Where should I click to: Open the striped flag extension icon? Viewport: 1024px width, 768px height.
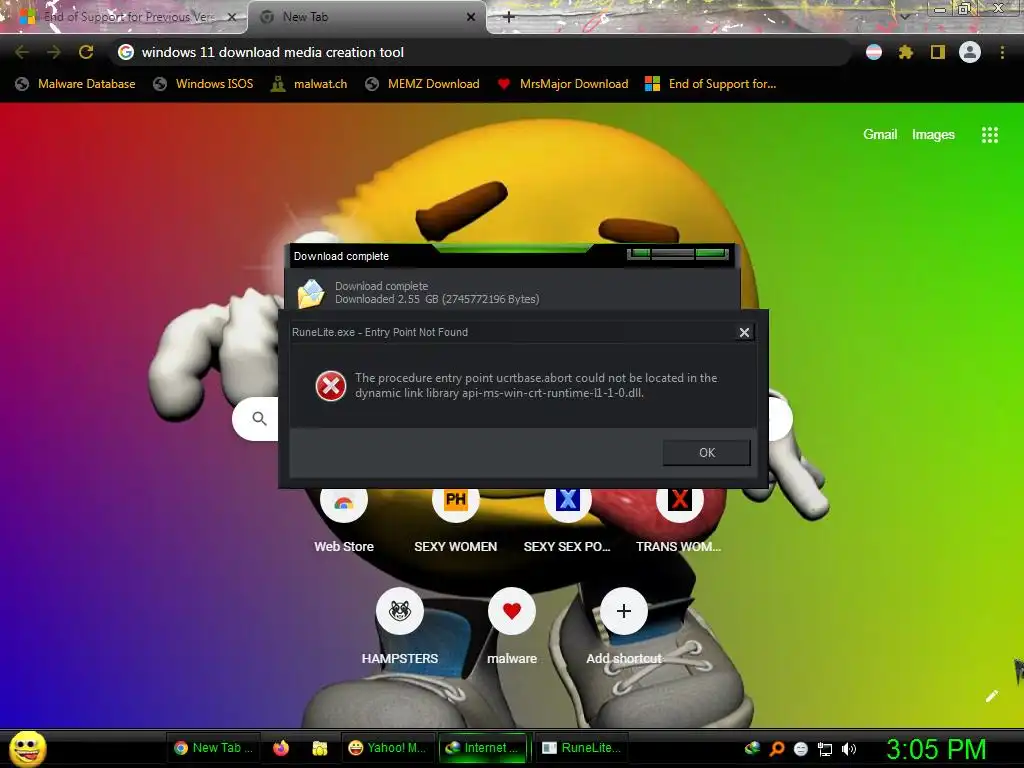tap(874, 52)
